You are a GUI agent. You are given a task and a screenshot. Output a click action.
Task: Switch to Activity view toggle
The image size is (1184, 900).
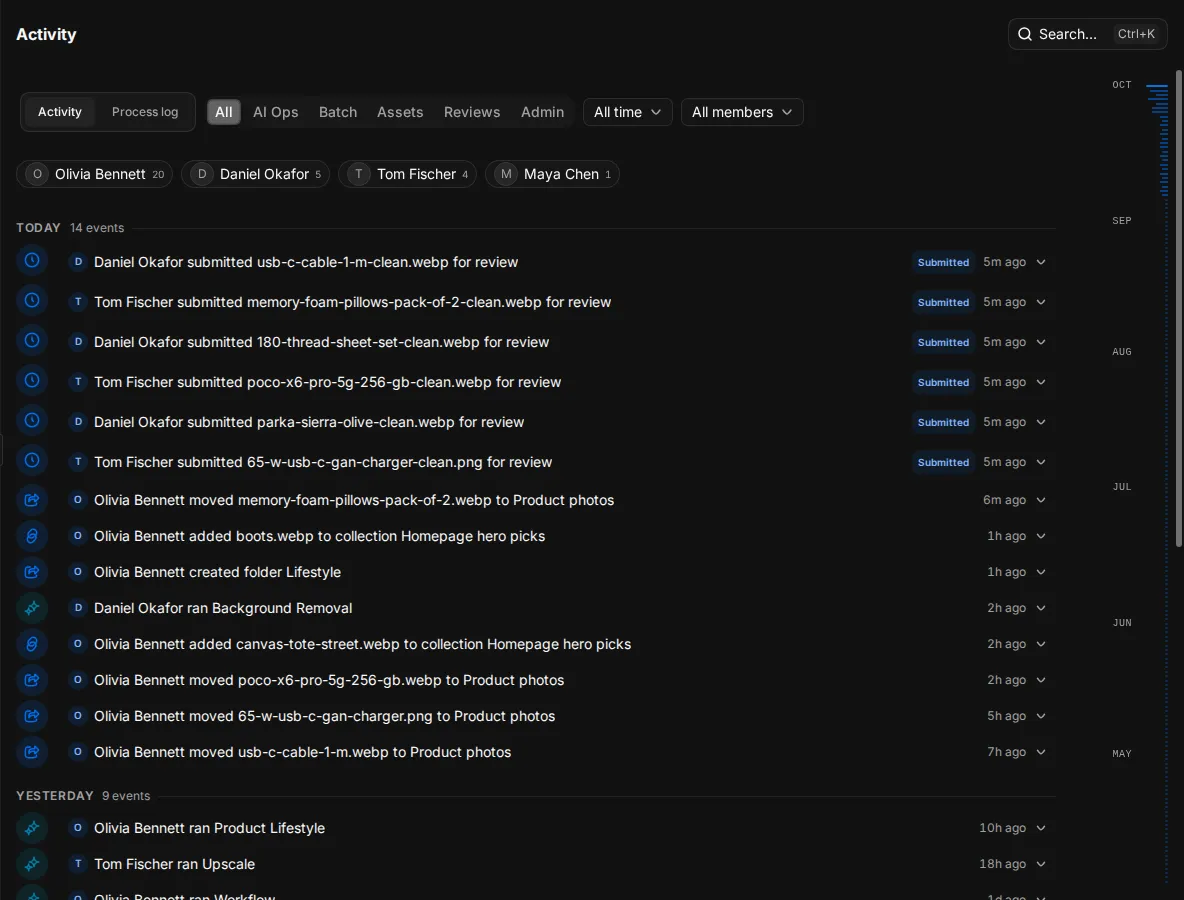[60, 112]
